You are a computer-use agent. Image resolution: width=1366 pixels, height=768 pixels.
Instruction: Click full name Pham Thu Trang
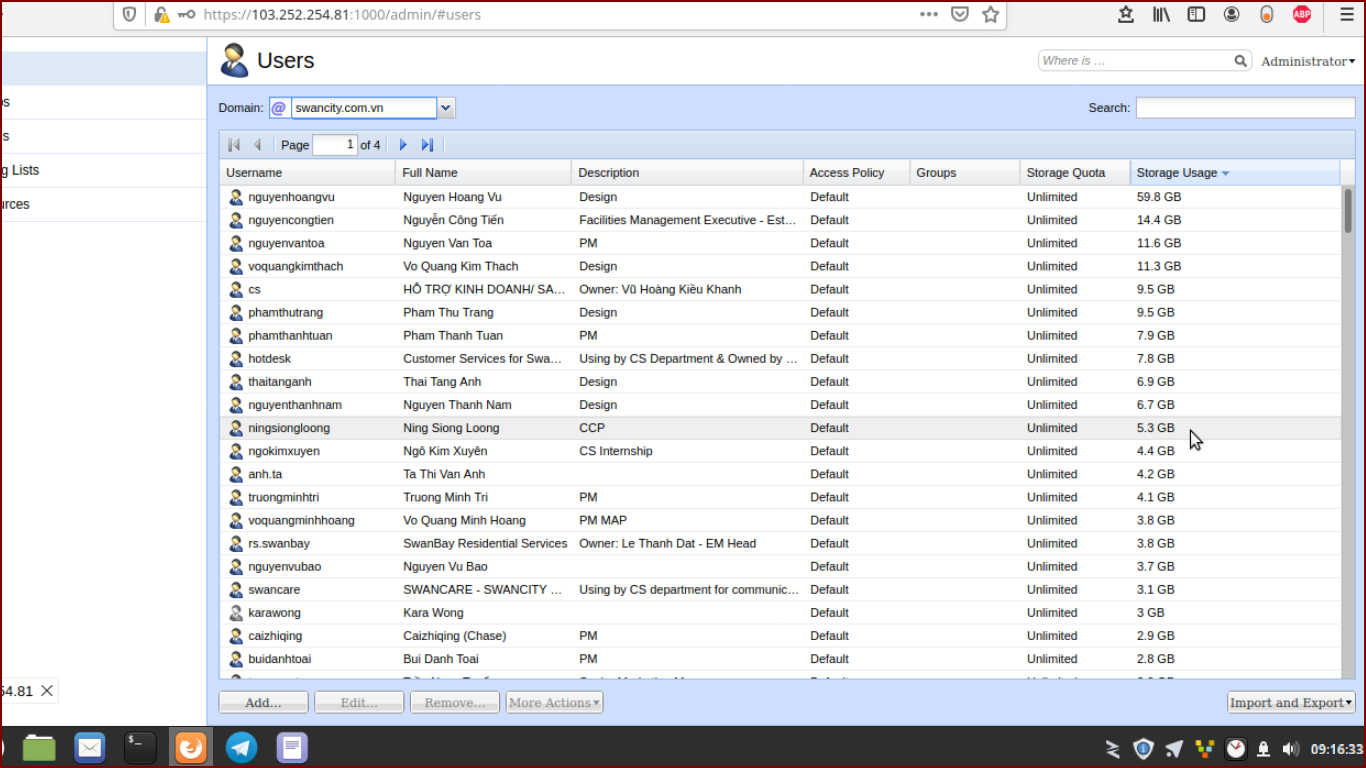(448, 312)
